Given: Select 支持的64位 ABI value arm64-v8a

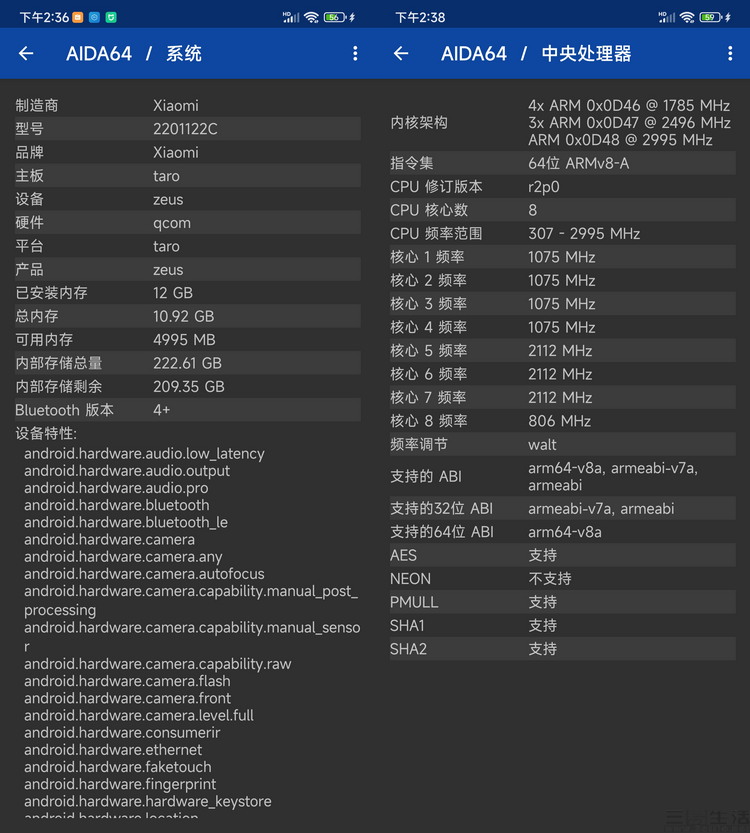Looking at the screenshot, I should (x=565, y=532).
